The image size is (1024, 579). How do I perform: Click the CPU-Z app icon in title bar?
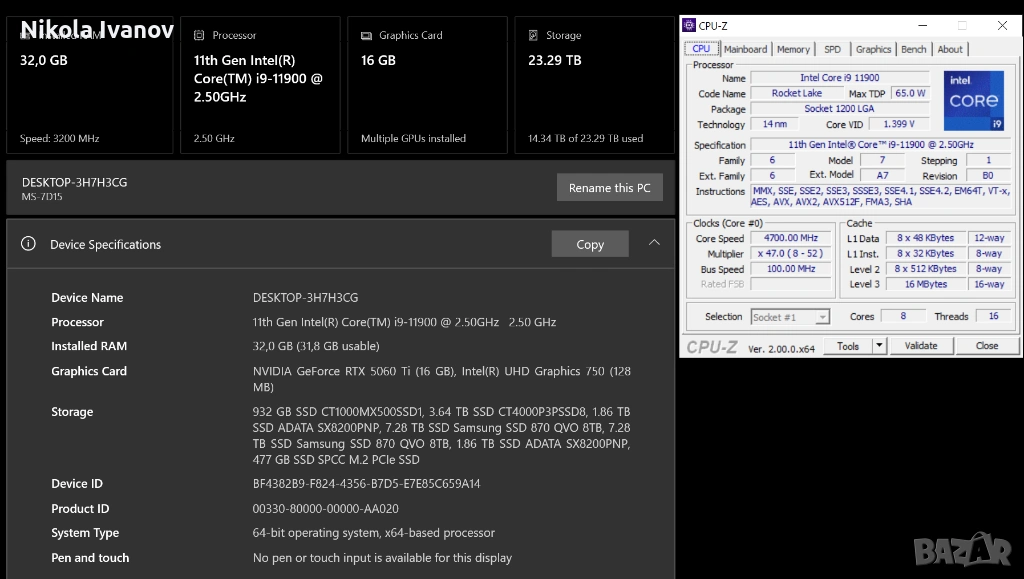click(x=689, y=26)
